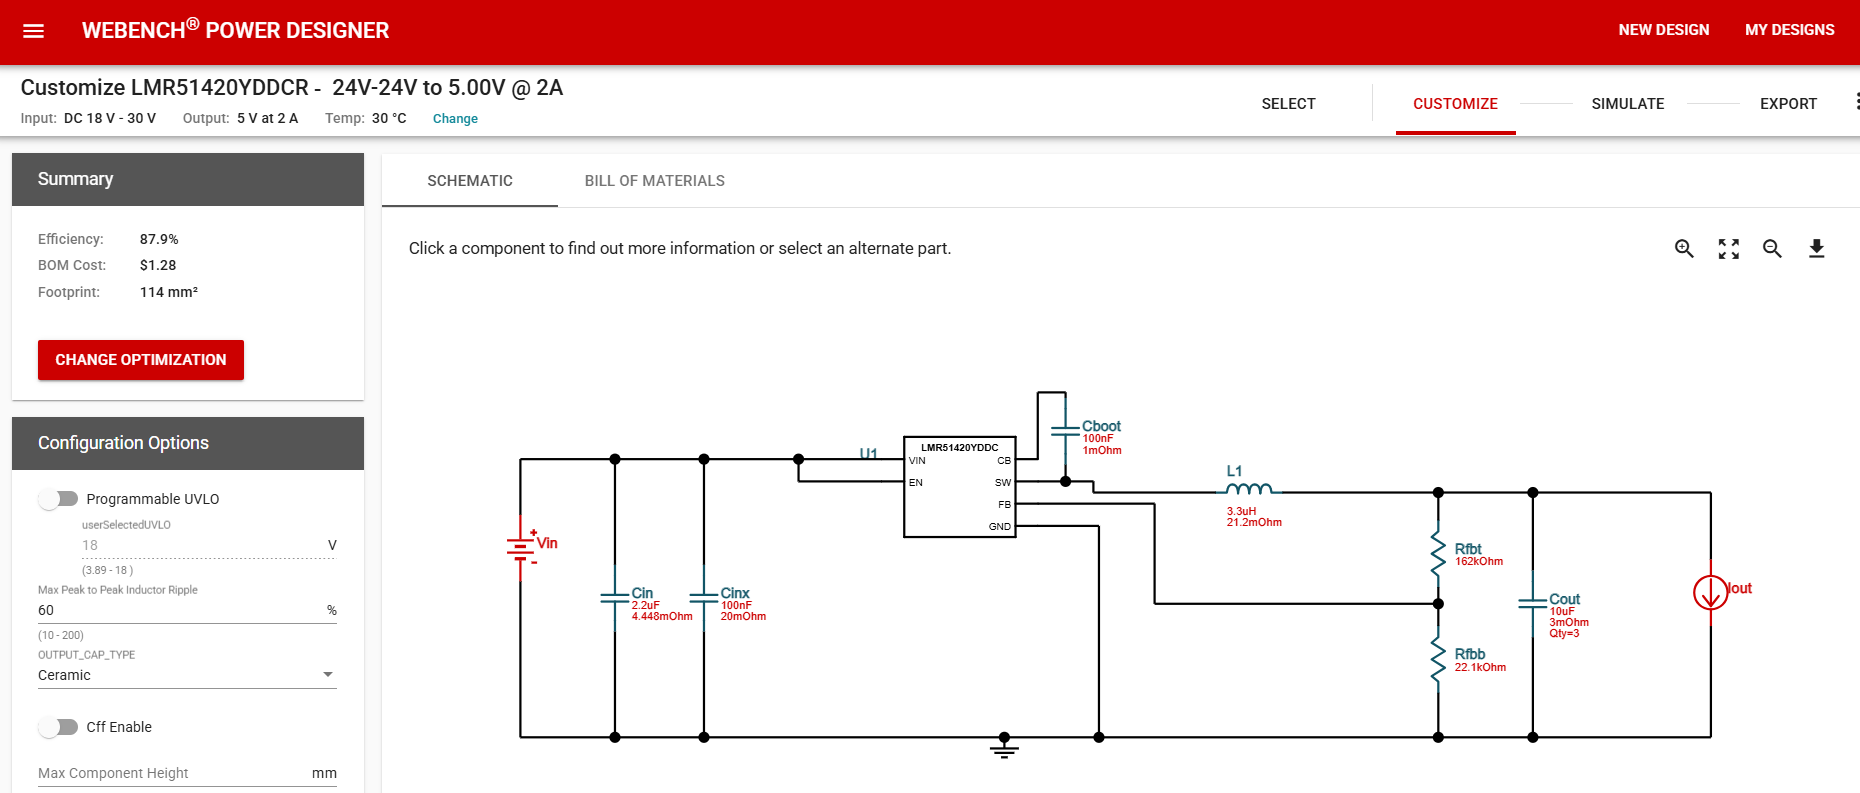Click the Temp 30 °C text
This screenshot has width=1860, height=793.
tap(366, 119)
